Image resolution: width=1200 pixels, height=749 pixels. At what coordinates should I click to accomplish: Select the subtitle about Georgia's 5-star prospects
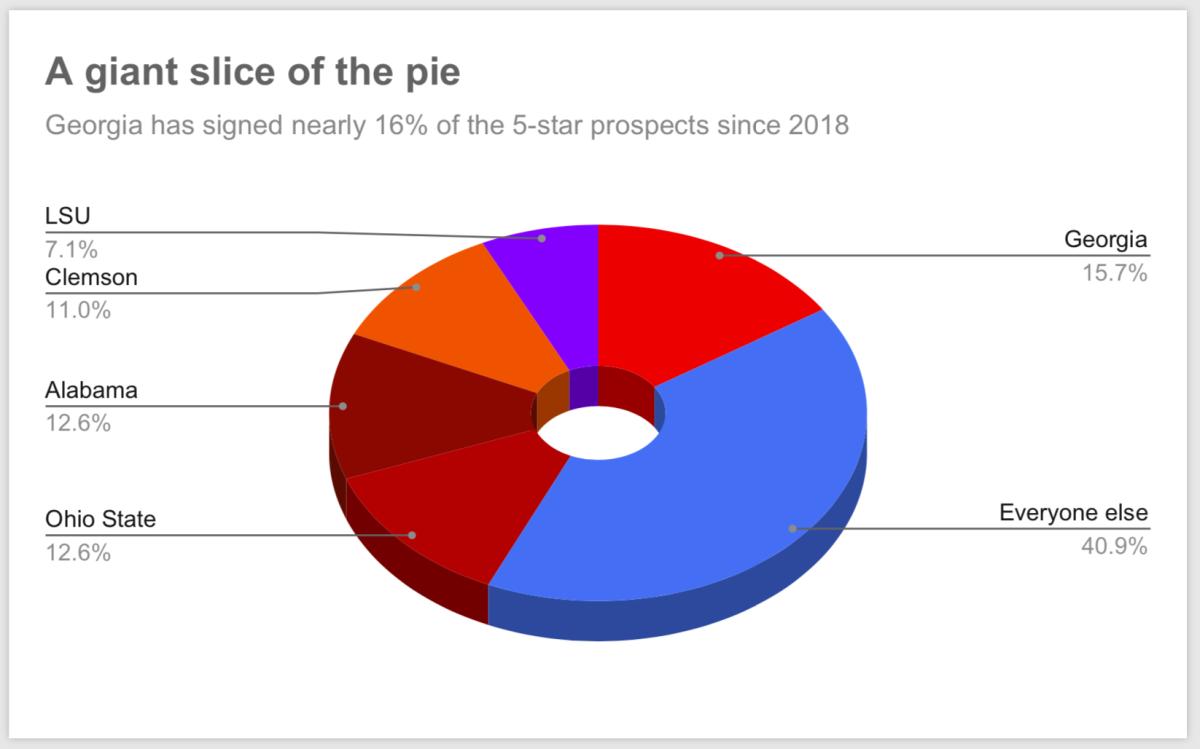[x=447, y=127]
